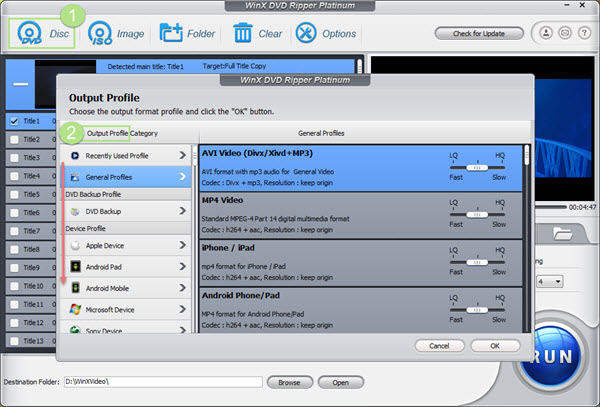Image resolution: width=600 pixels, height=407 pixels.
Task: Check the Title11 checkbox
Action: pos(14,304)
